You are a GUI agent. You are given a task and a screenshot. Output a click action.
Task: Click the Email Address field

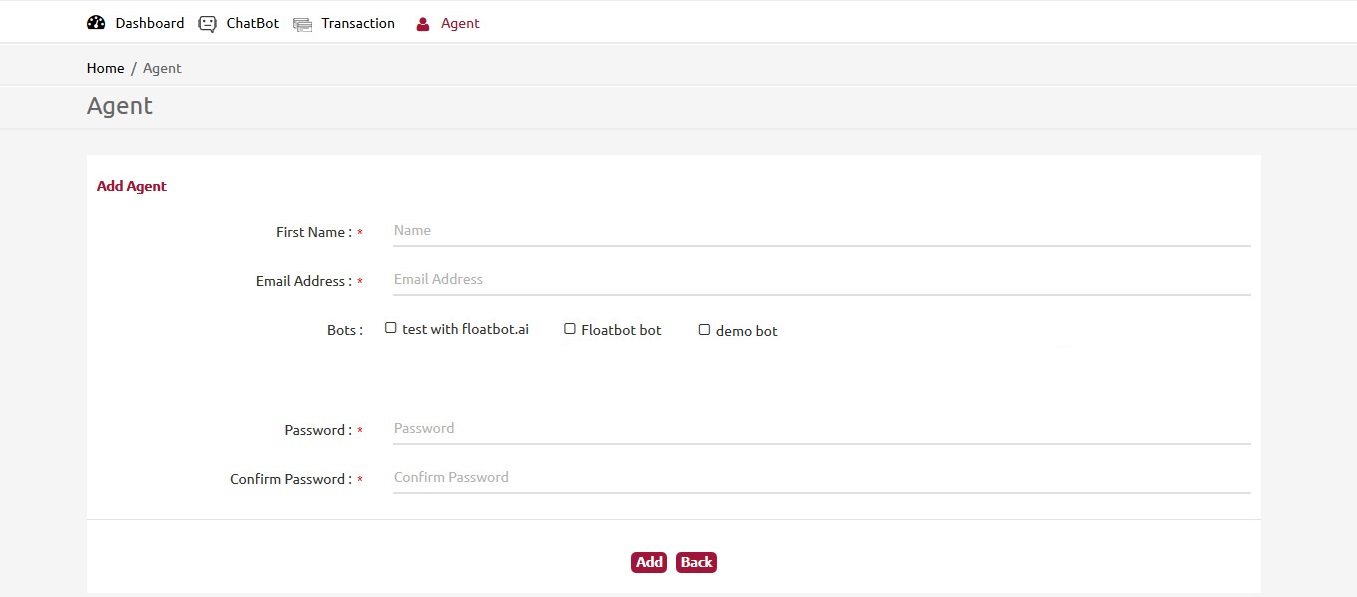click(820, 279)
